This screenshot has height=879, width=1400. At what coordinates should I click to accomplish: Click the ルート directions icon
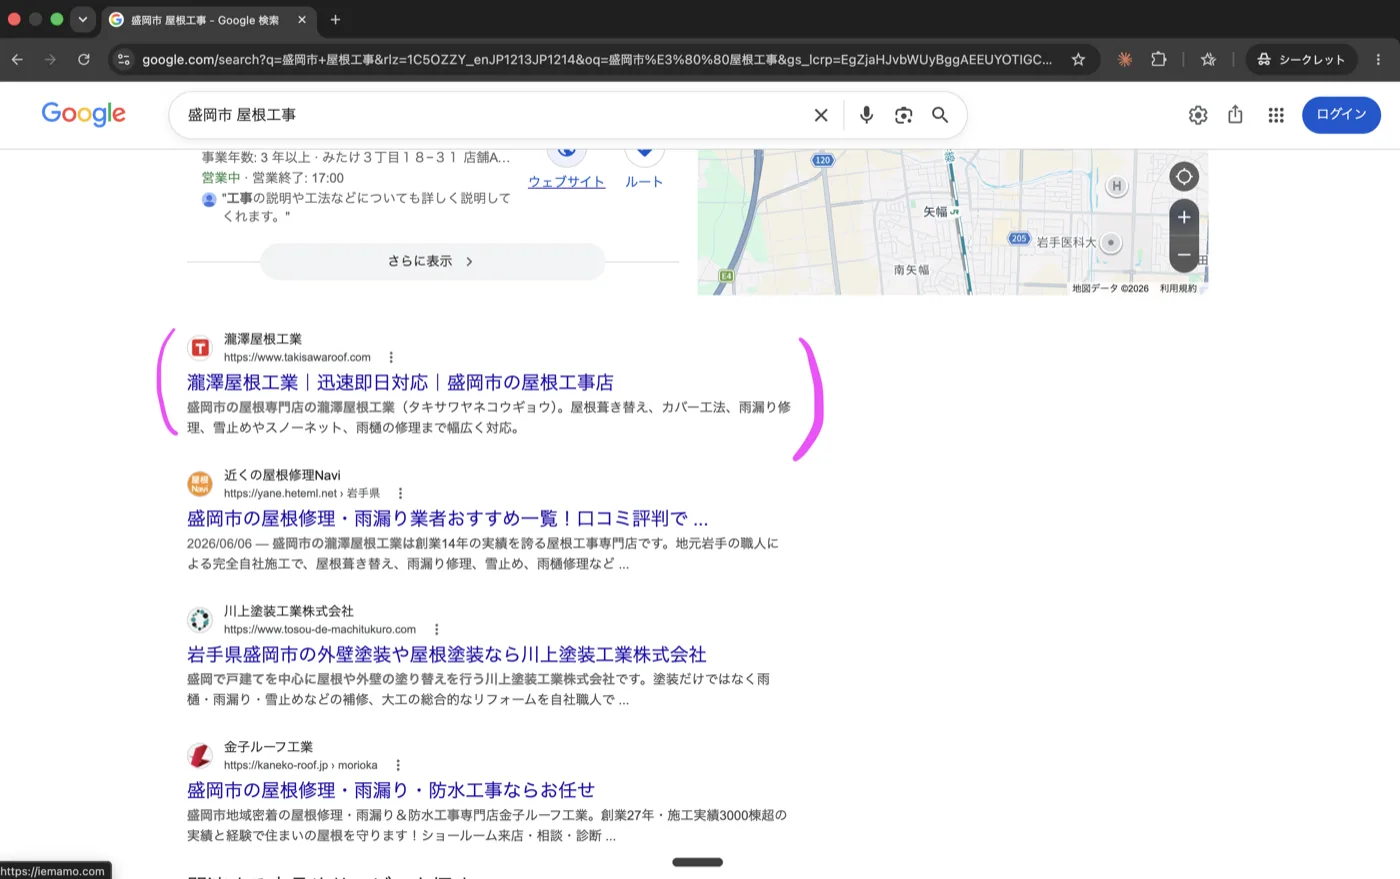point(645,154)
